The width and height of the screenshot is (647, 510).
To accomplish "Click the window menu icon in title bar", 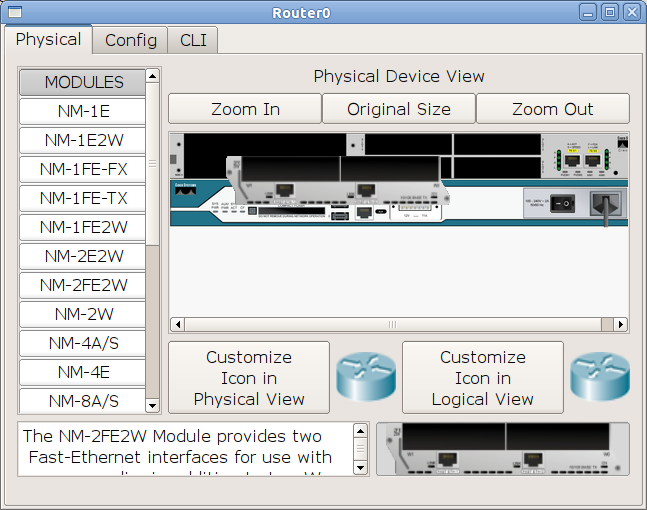I will (15, 12).
